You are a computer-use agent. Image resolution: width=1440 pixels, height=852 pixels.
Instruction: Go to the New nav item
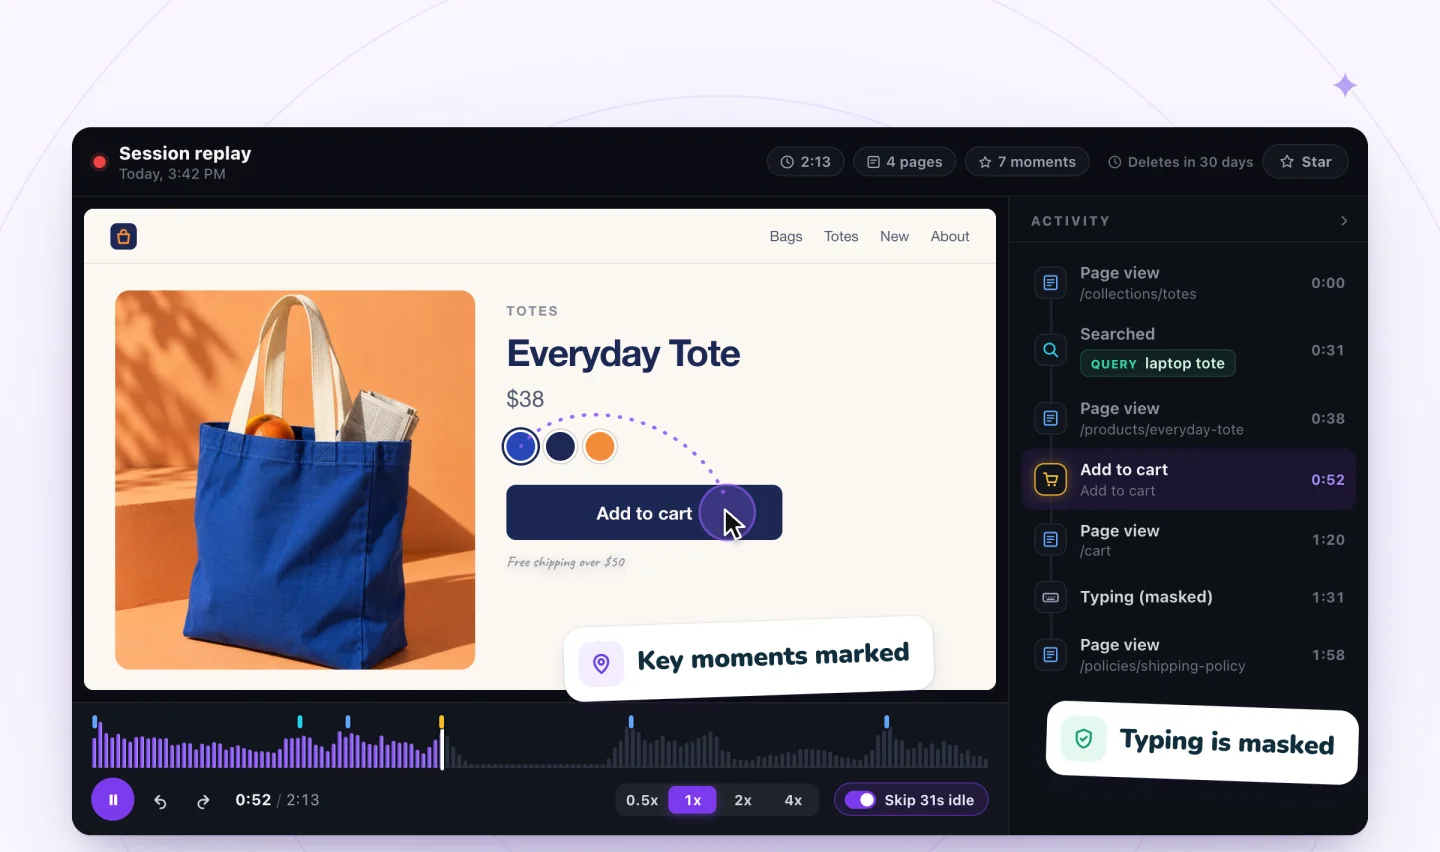(x=894, y=237)
